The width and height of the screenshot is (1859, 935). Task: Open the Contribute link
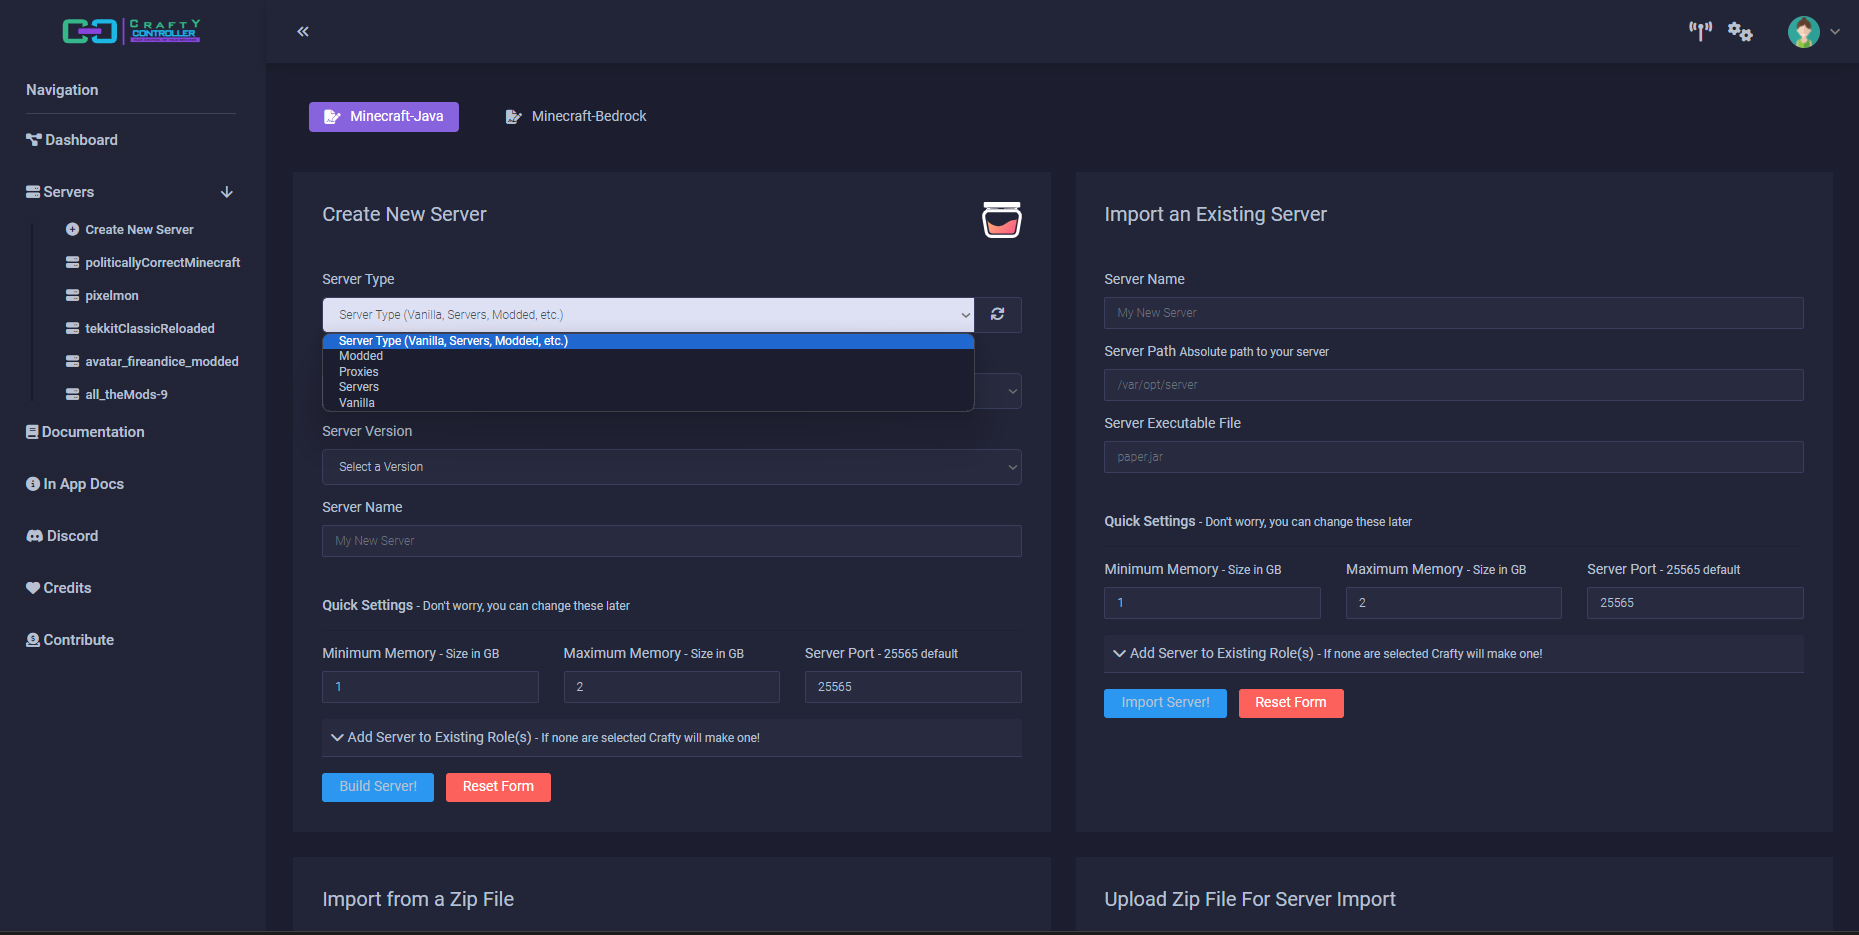pos(70,640)
